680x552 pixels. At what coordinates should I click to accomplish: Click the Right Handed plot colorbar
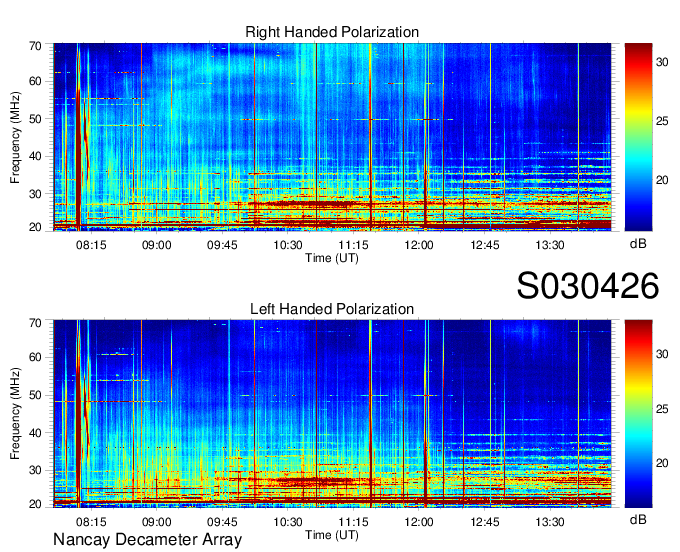pos(638,137)
